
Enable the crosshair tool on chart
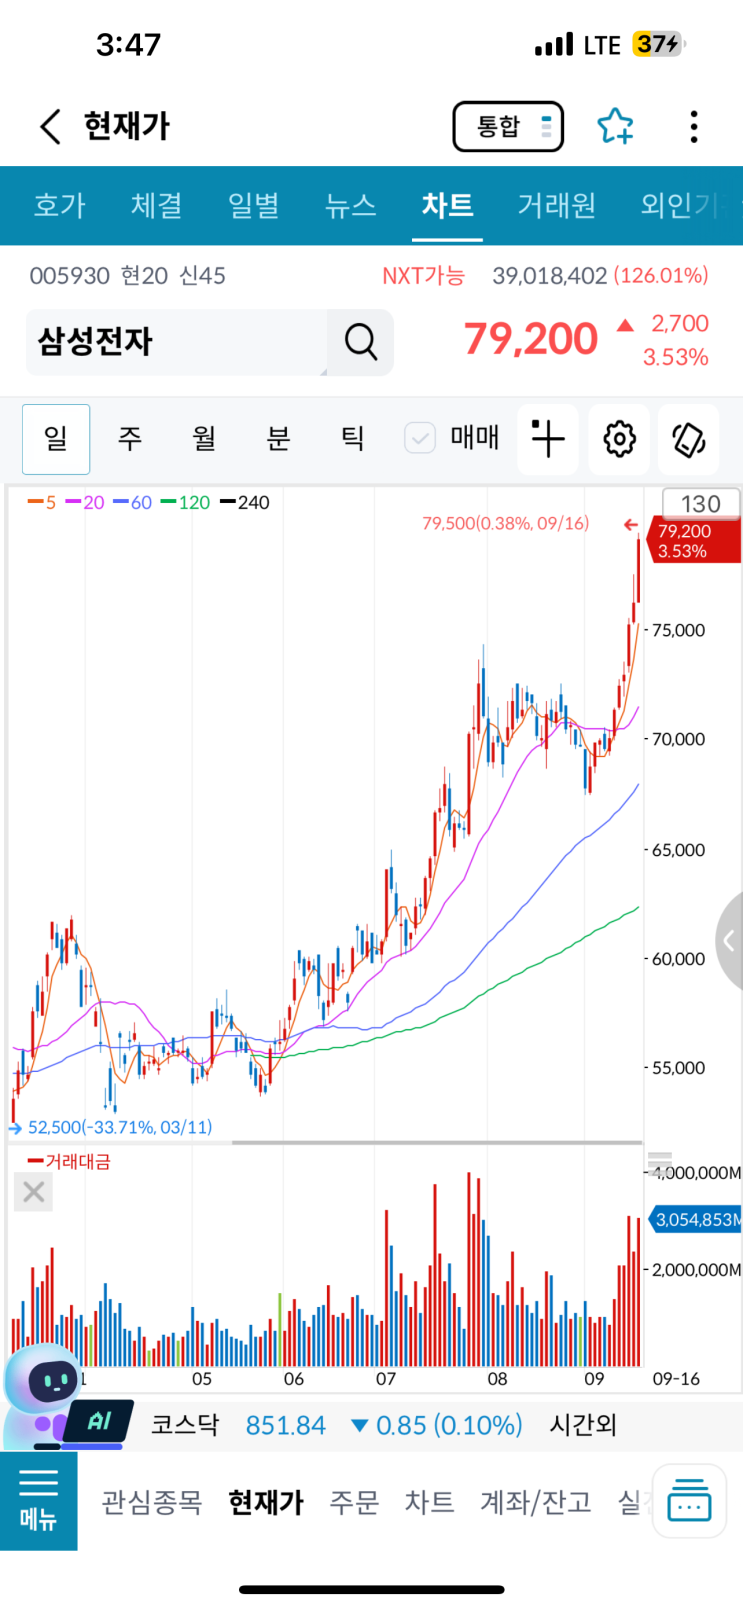coord(548,438)
